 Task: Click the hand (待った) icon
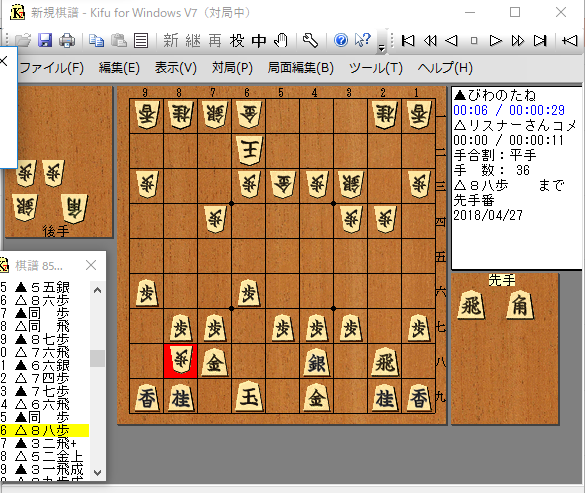pos(281,40)
